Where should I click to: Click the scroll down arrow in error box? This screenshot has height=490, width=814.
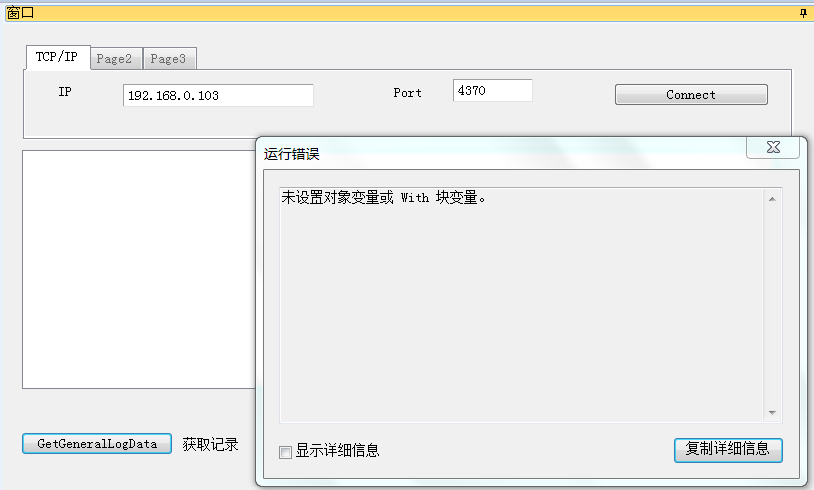coord(771,412)
